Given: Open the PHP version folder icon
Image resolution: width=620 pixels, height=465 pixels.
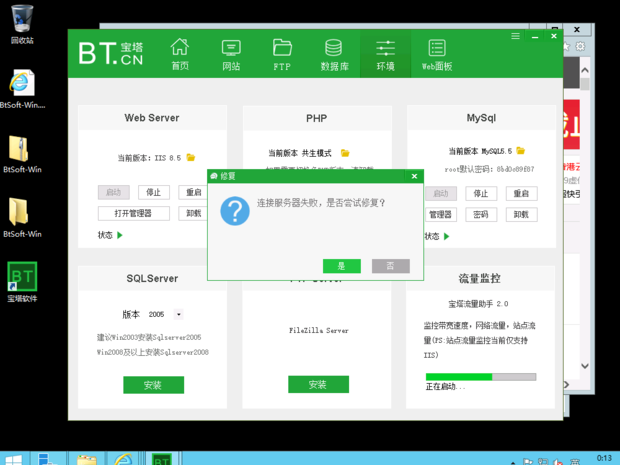Looking at the screenshot, I should click(345, 153).
